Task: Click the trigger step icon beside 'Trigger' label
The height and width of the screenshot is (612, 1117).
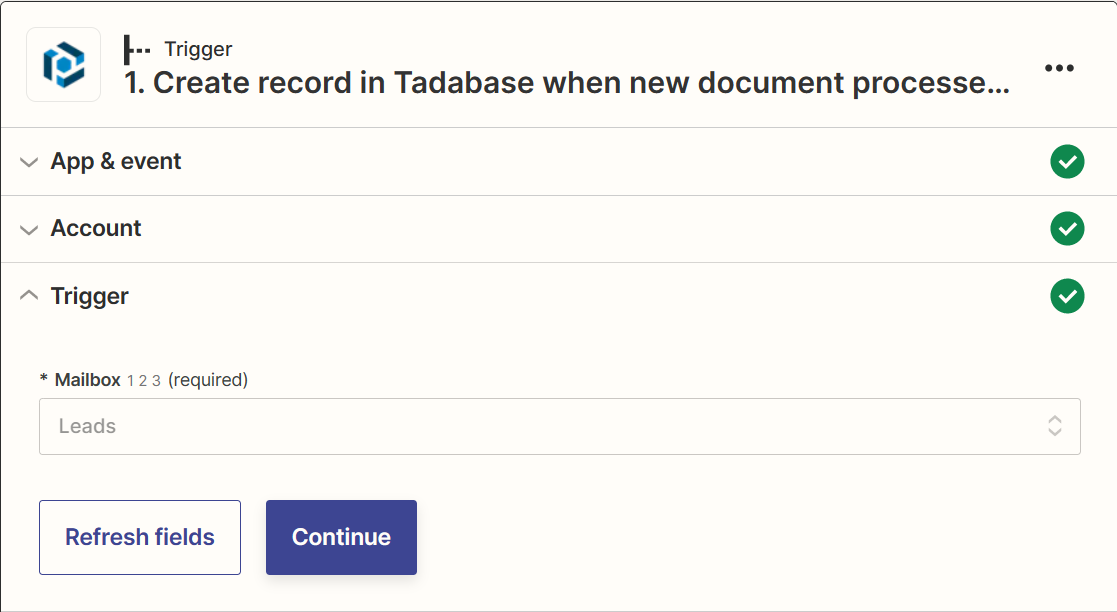Action: pos(136,48)
